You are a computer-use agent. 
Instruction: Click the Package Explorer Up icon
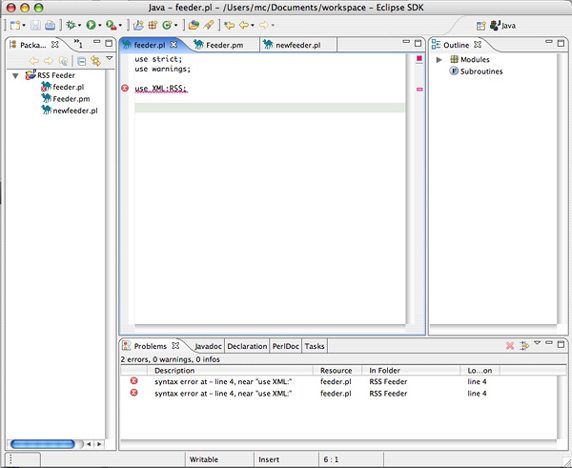63,61
